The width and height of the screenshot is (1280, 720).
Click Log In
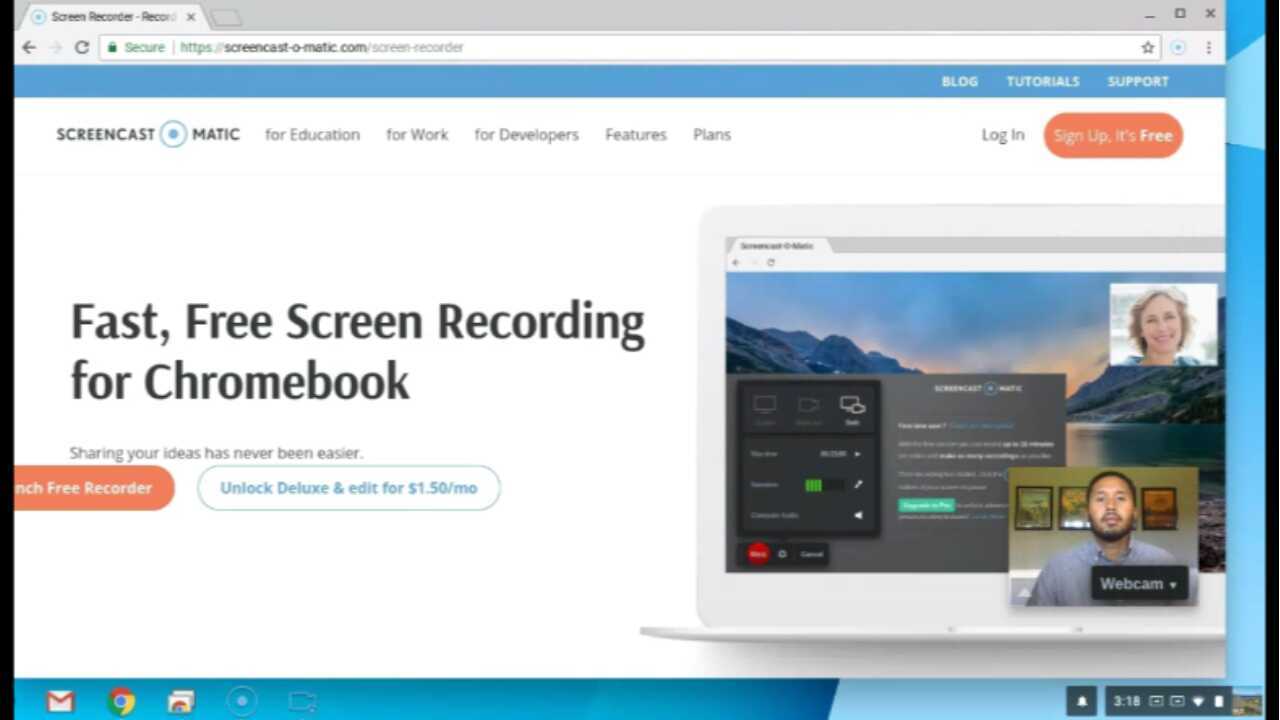[1002, 135]
